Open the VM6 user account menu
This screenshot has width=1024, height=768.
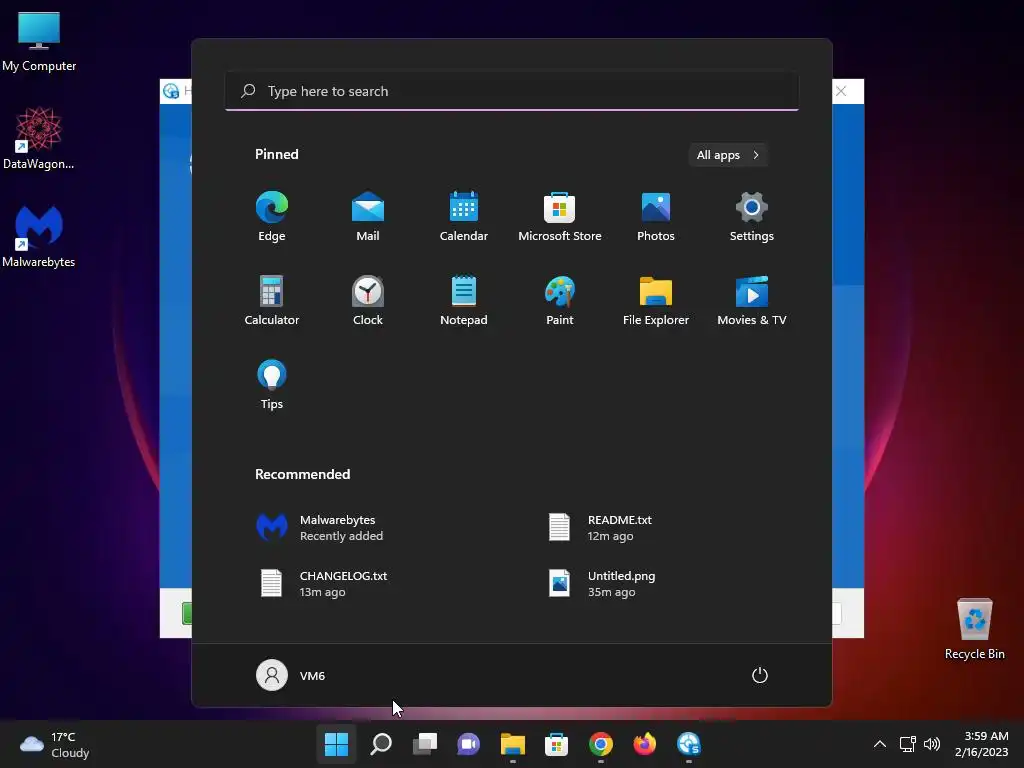[291, 675]
